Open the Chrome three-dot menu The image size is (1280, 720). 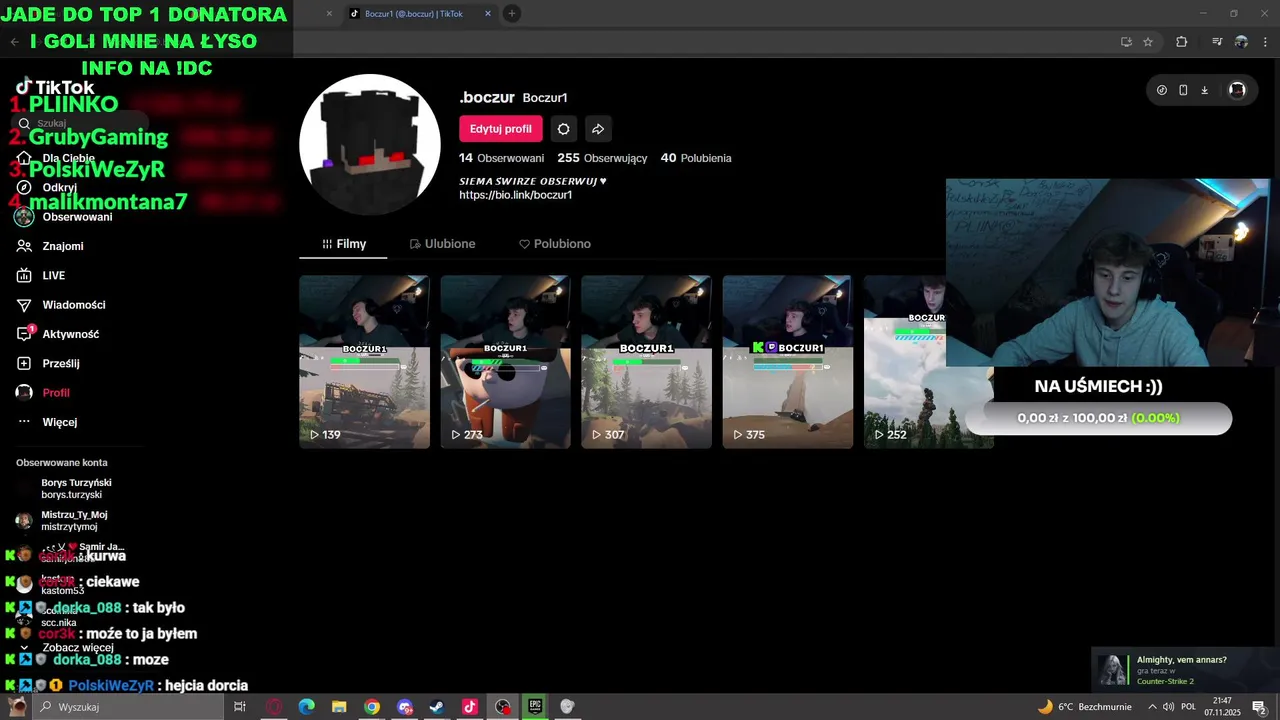(1266, 42)
